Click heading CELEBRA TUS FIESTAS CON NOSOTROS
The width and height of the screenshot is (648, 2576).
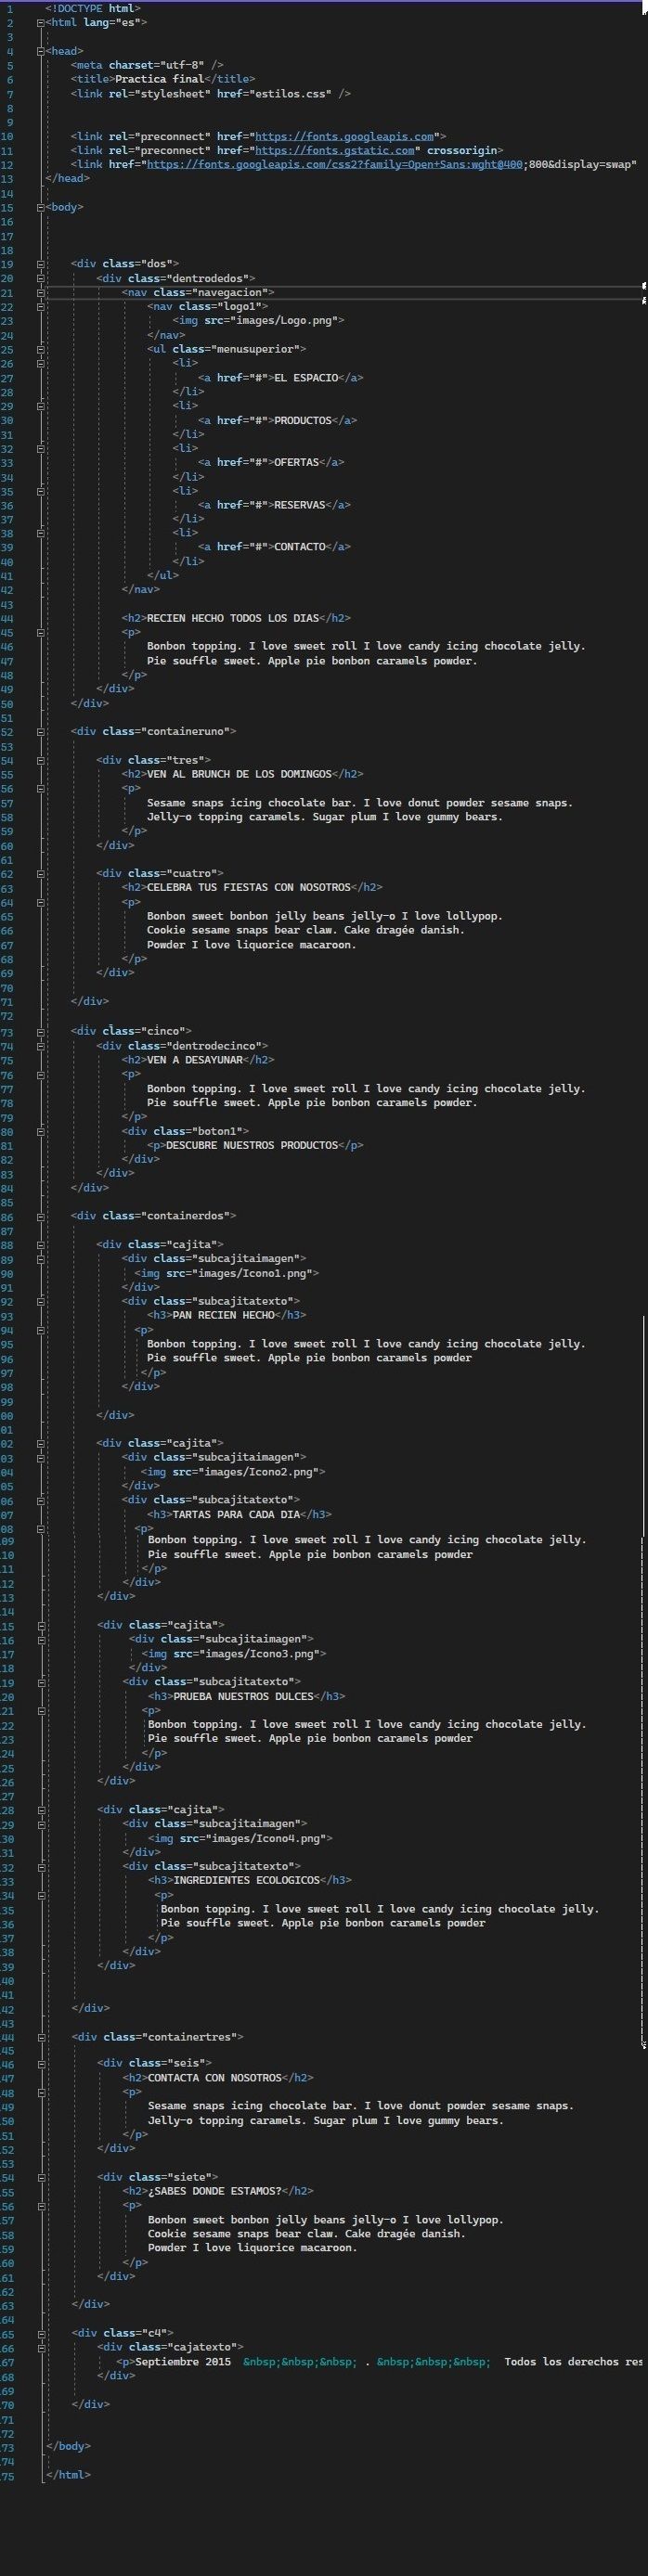click(x=249, y=887)
